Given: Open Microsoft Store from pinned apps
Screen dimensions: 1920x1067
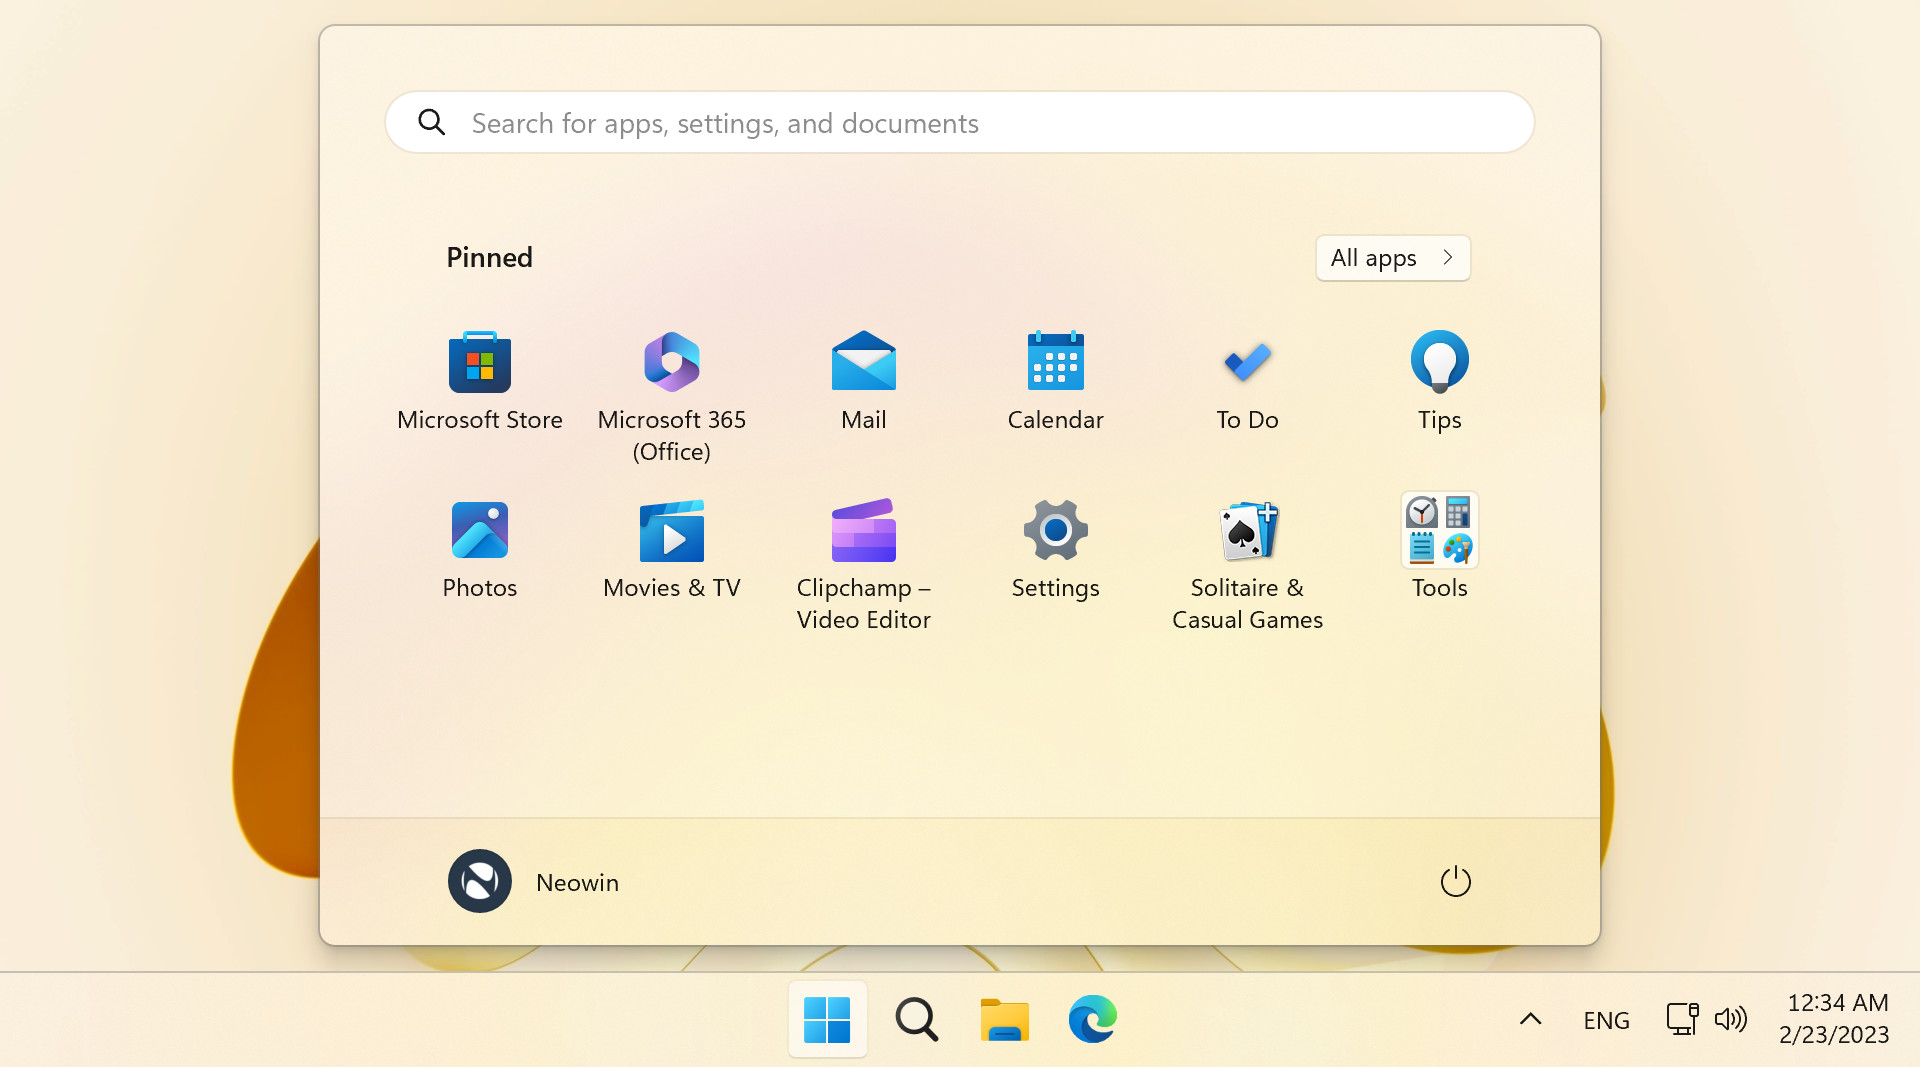Looking at the screenshot, I should point(480,382).
